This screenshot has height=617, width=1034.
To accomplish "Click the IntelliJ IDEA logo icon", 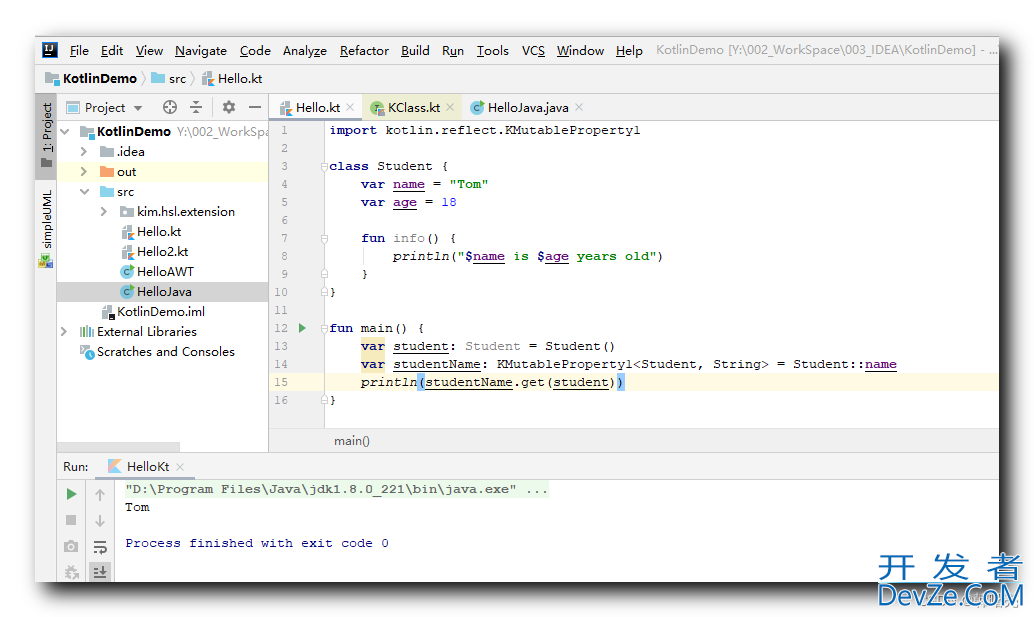I will pos(50,50).
